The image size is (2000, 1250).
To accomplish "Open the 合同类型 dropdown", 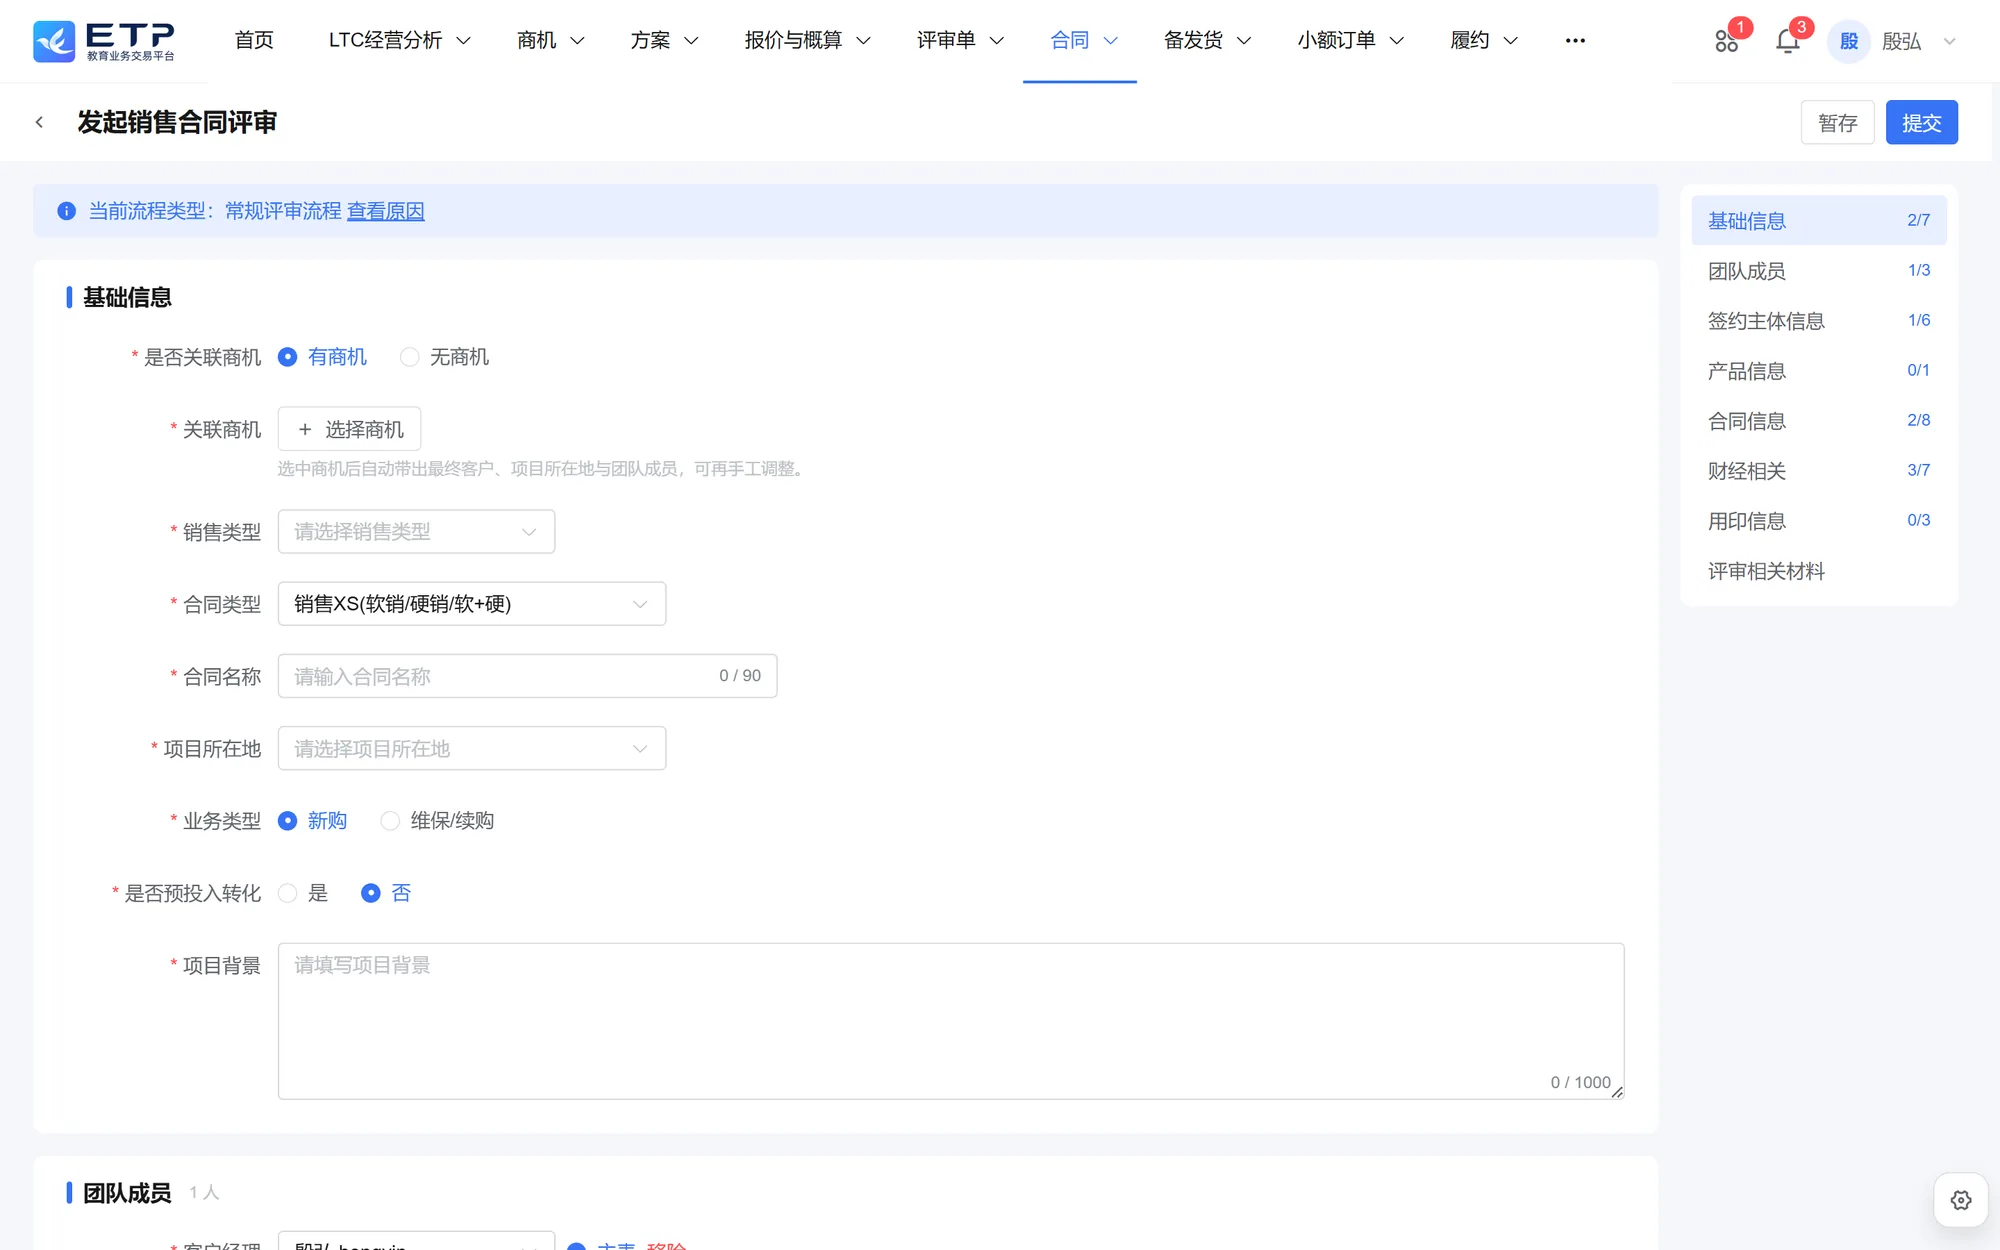I will click(472, 604).
